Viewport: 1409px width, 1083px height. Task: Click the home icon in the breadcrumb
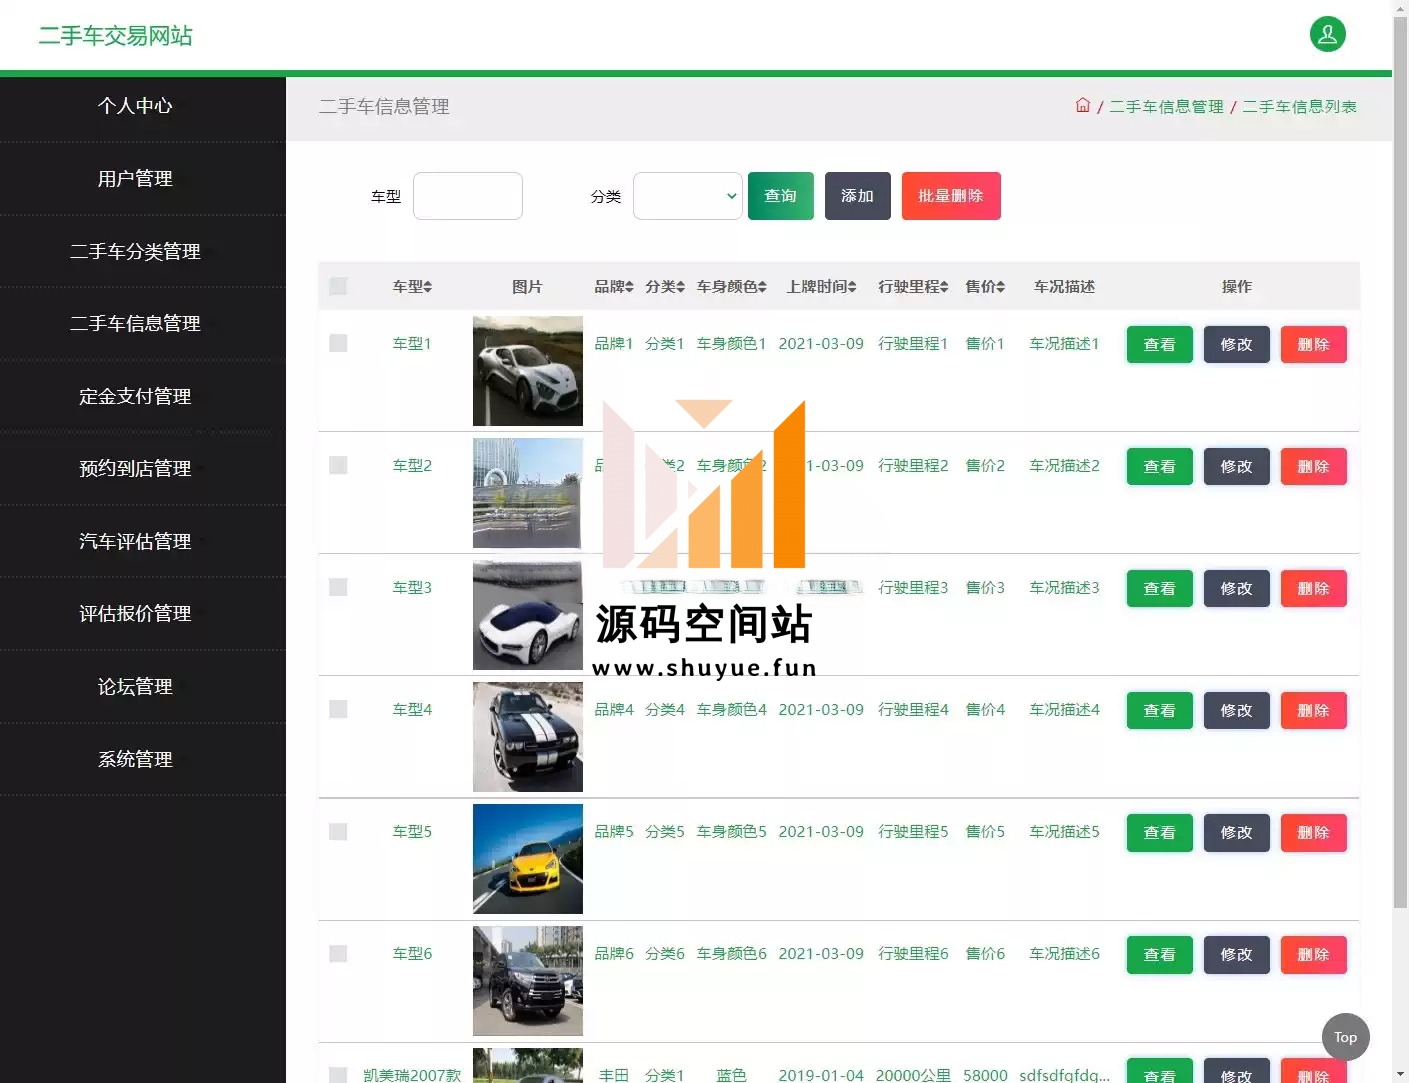coord(1082,105)
